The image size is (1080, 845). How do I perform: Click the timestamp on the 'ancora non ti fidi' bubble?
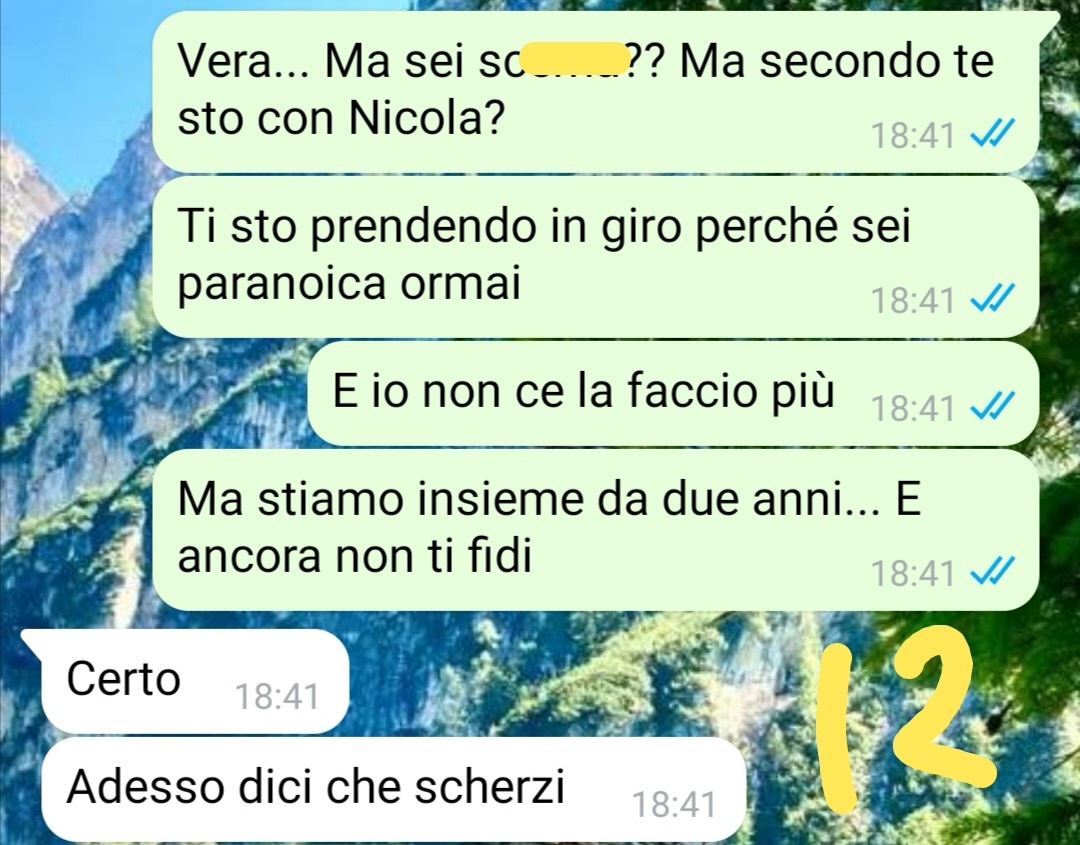click(x=913, y=573)
